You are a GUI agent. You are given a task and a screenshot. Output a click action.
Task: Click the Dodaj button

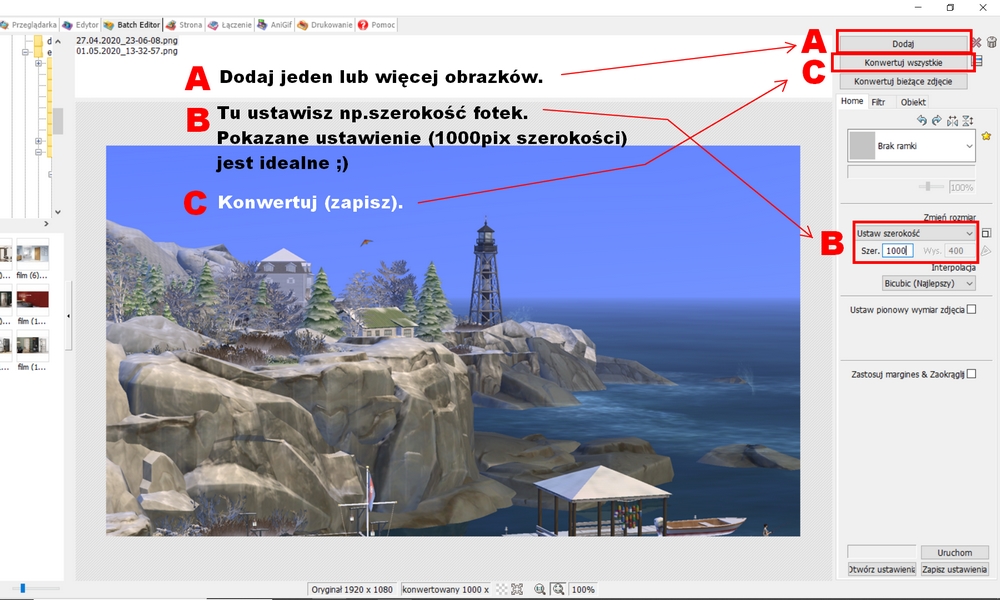click(903, 43)
